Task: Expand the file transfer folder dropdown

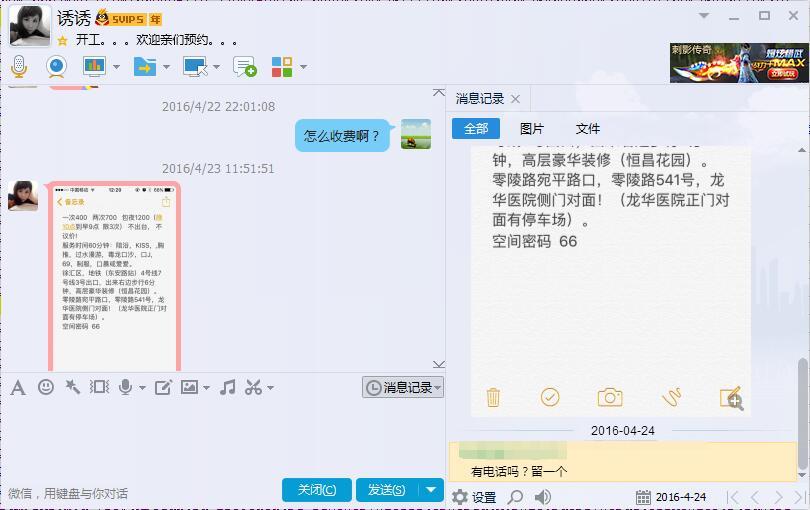Action: click(x=166, y=67)
